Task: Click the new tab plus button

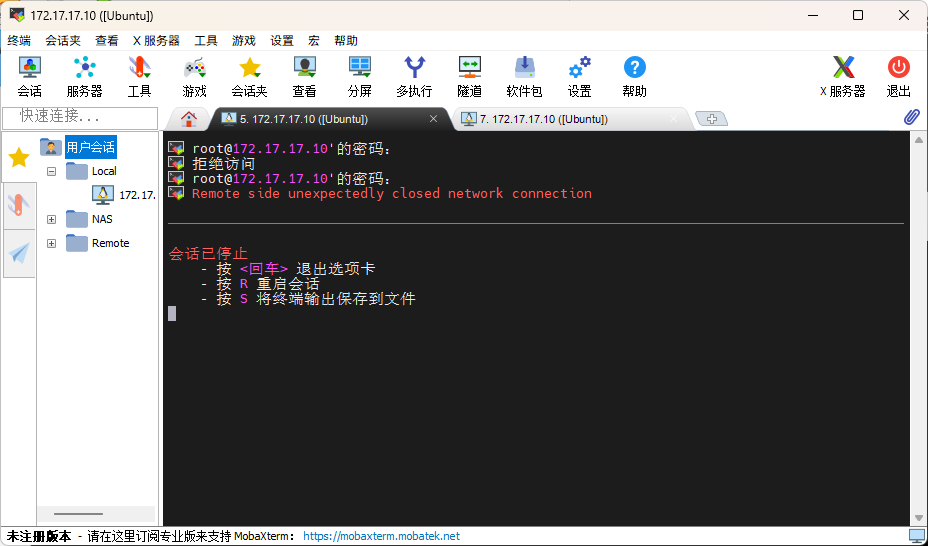Action: click(711, 119)
